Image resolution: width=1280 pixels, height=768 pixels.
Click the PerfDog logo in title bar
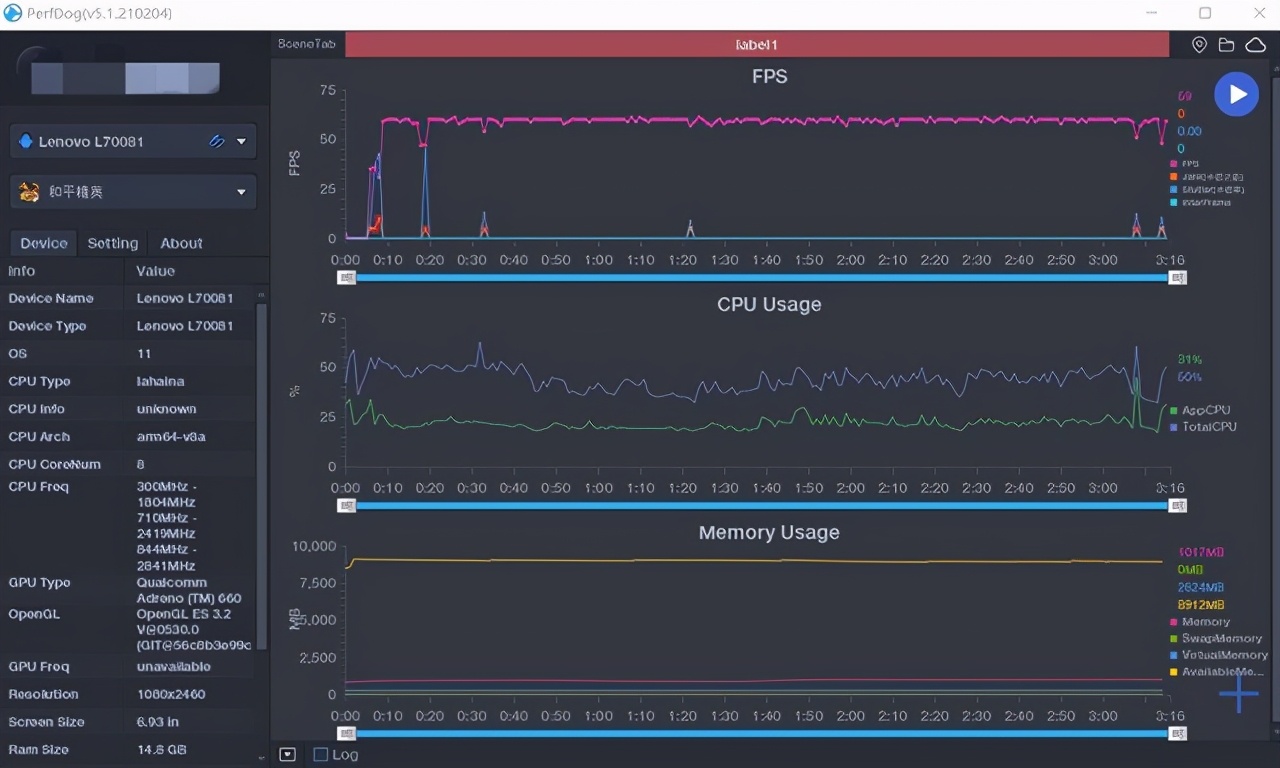[x=13, y=13]
